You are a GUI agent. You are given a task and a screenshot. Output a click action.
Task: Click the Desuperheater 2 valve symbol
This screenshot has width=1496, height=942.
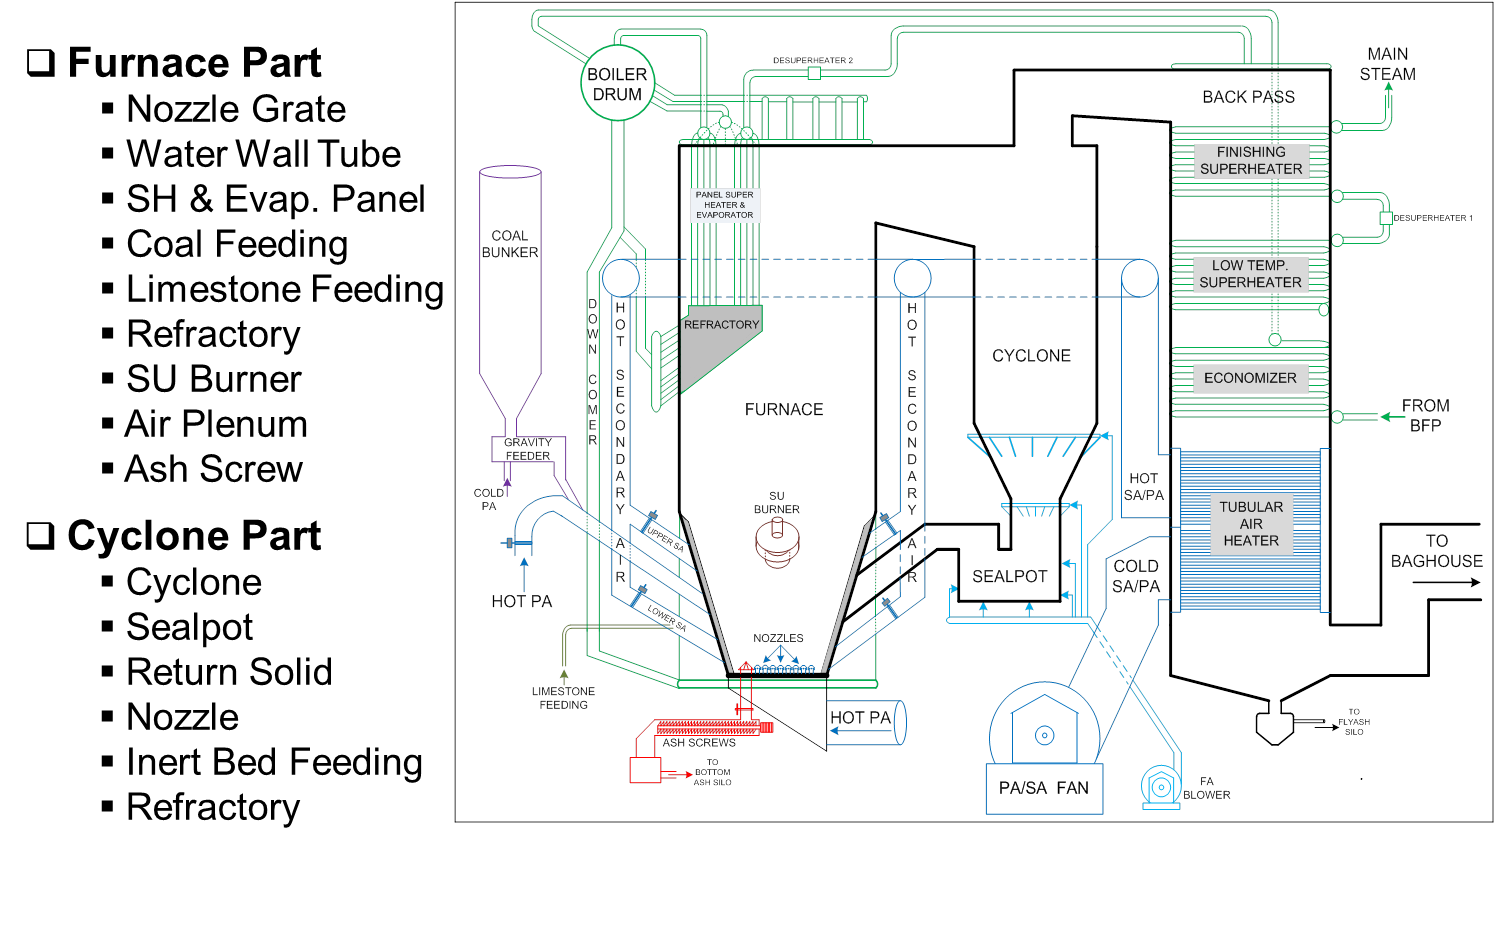click(814, 73)
